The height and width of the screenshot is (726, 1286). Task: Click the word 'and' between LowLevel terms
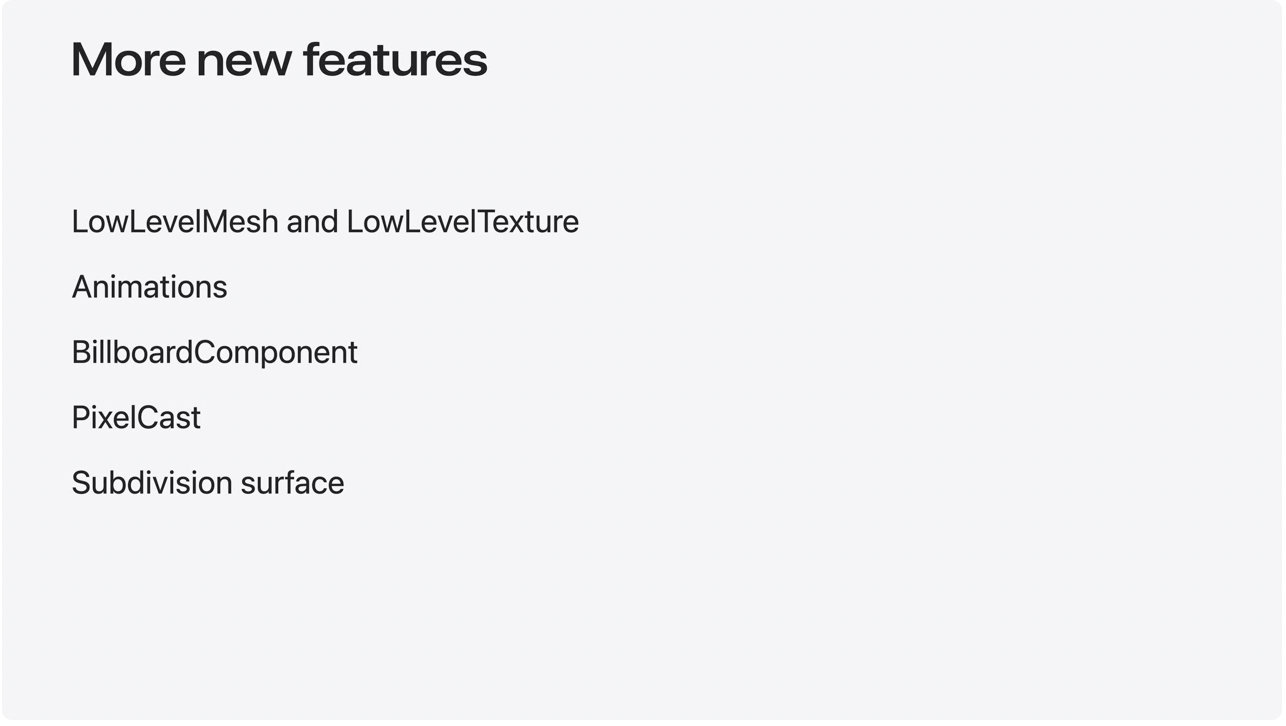click(312, 221)
